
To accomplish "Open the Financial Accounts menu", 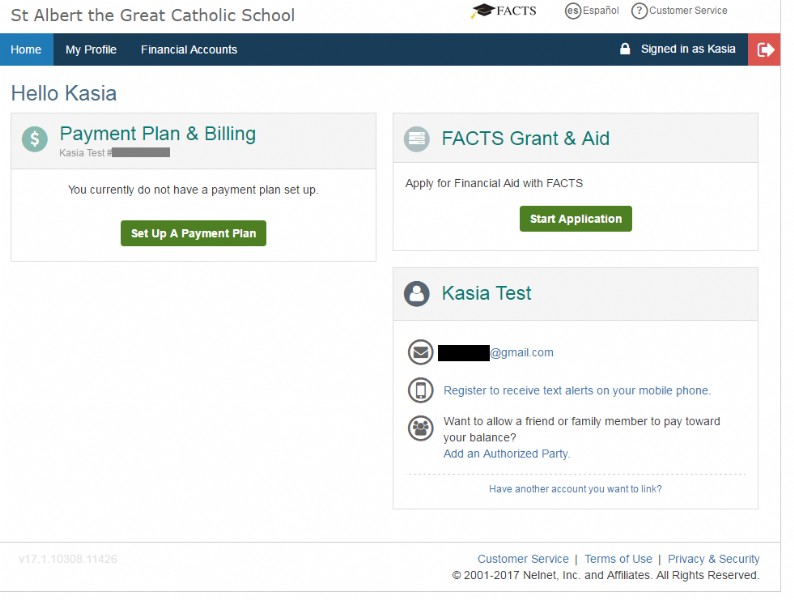I will pos(189,50).
